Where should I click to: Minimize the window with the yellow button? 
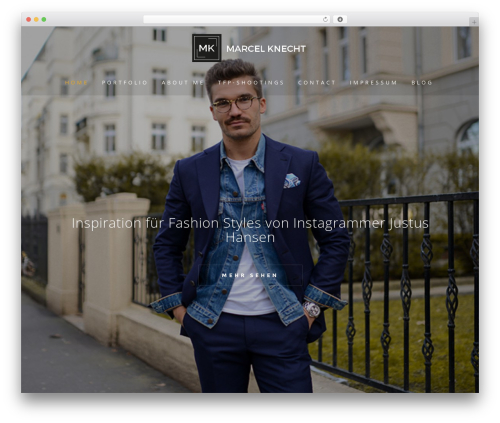coord(36,20)
